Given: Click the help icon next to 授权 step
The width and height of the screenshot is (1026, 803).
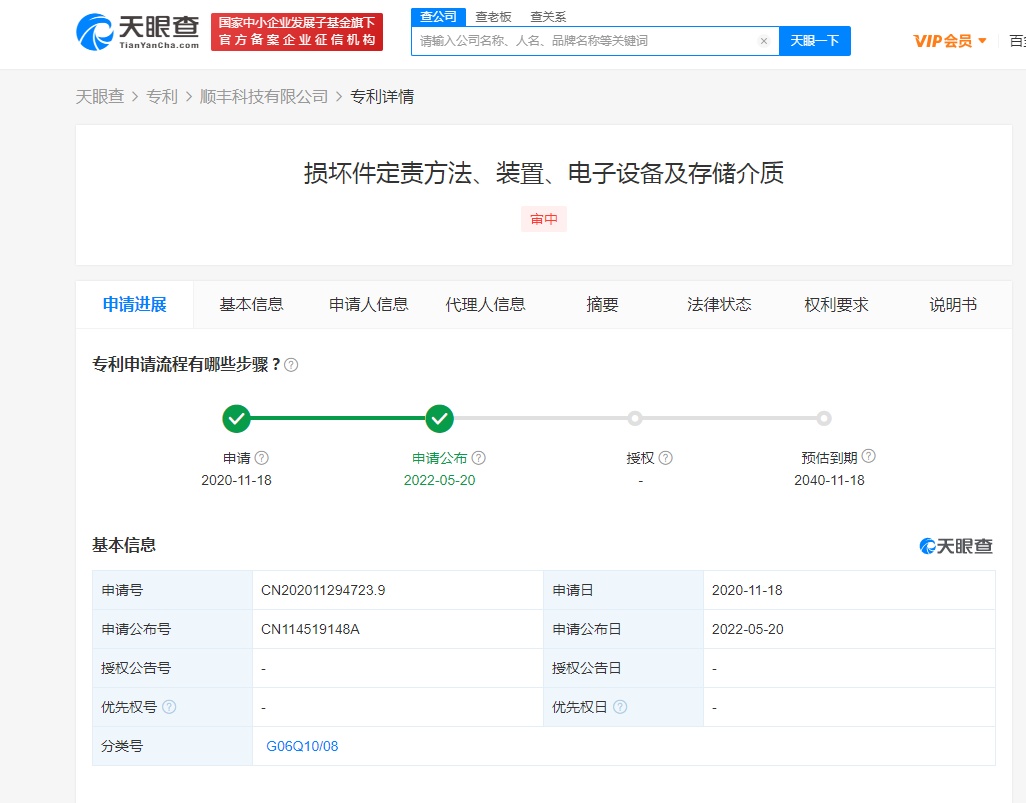Looking at the screenshot, I should [x=665, y=458].
